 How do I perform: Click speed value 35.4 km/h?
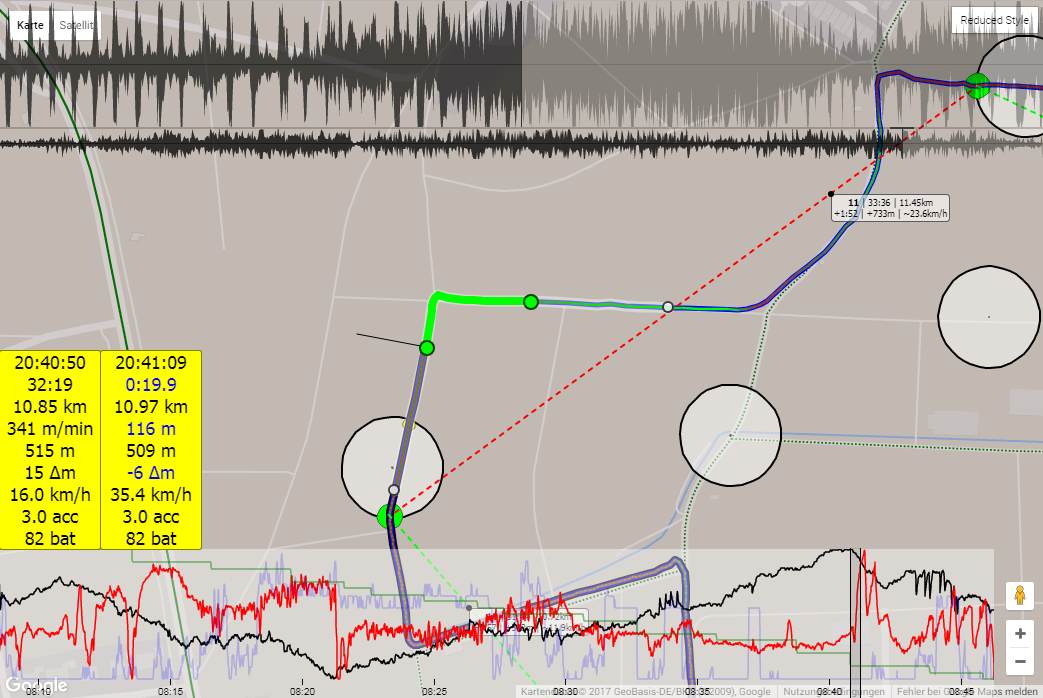(151, 494)
